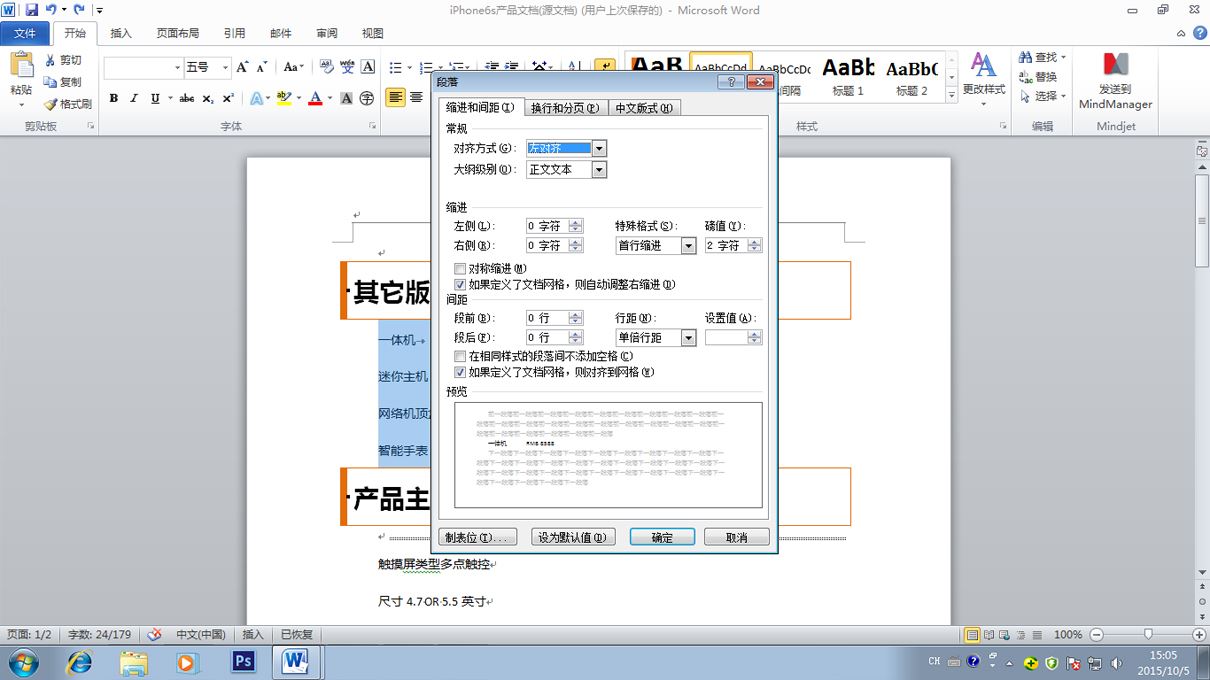Click the Grow Font icon
Image resolution: width=1210 pixels, height=680 pixels.
point(243,67)
